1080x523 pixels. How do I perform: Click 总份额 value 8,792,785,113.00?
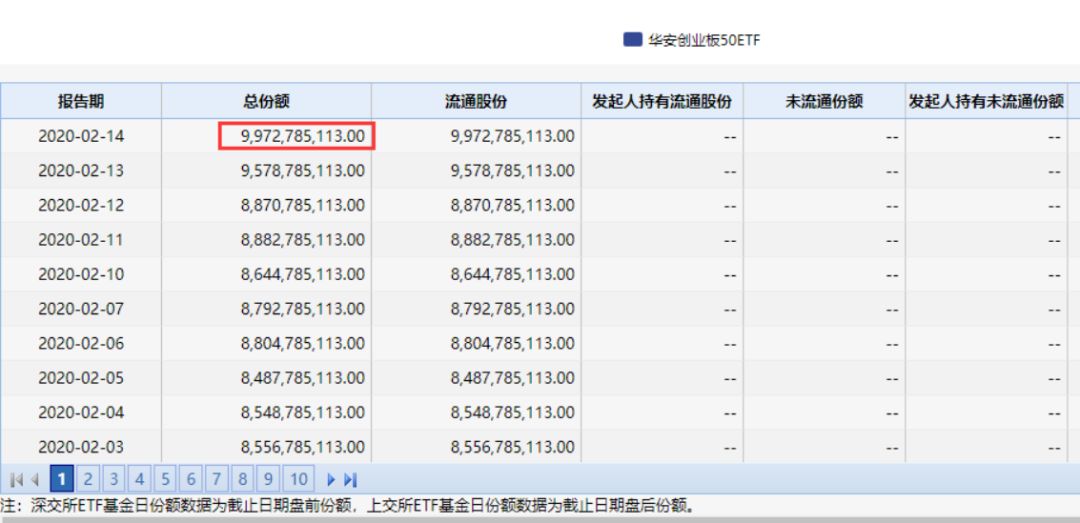pyautogui.click(x=302, y=309)
